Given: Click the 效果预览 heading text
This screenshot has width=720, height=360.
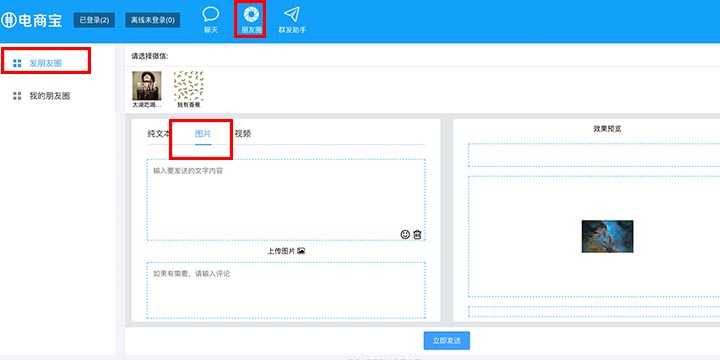Looking at the screenshot, I should [x=607, y=129].
